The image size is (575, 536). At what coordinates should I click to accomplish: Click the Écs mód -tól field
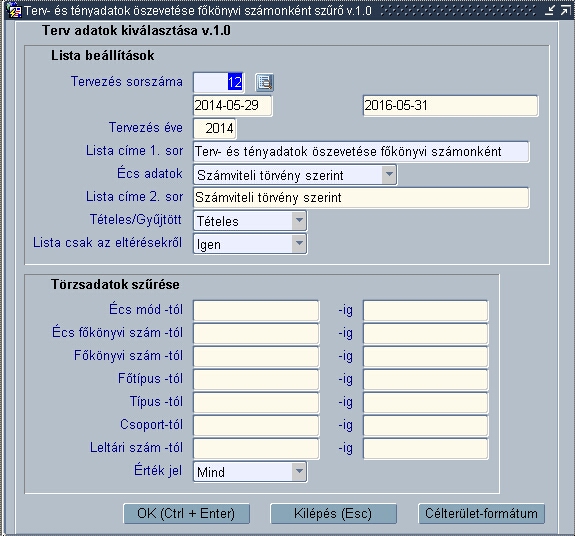pos(256,311)
